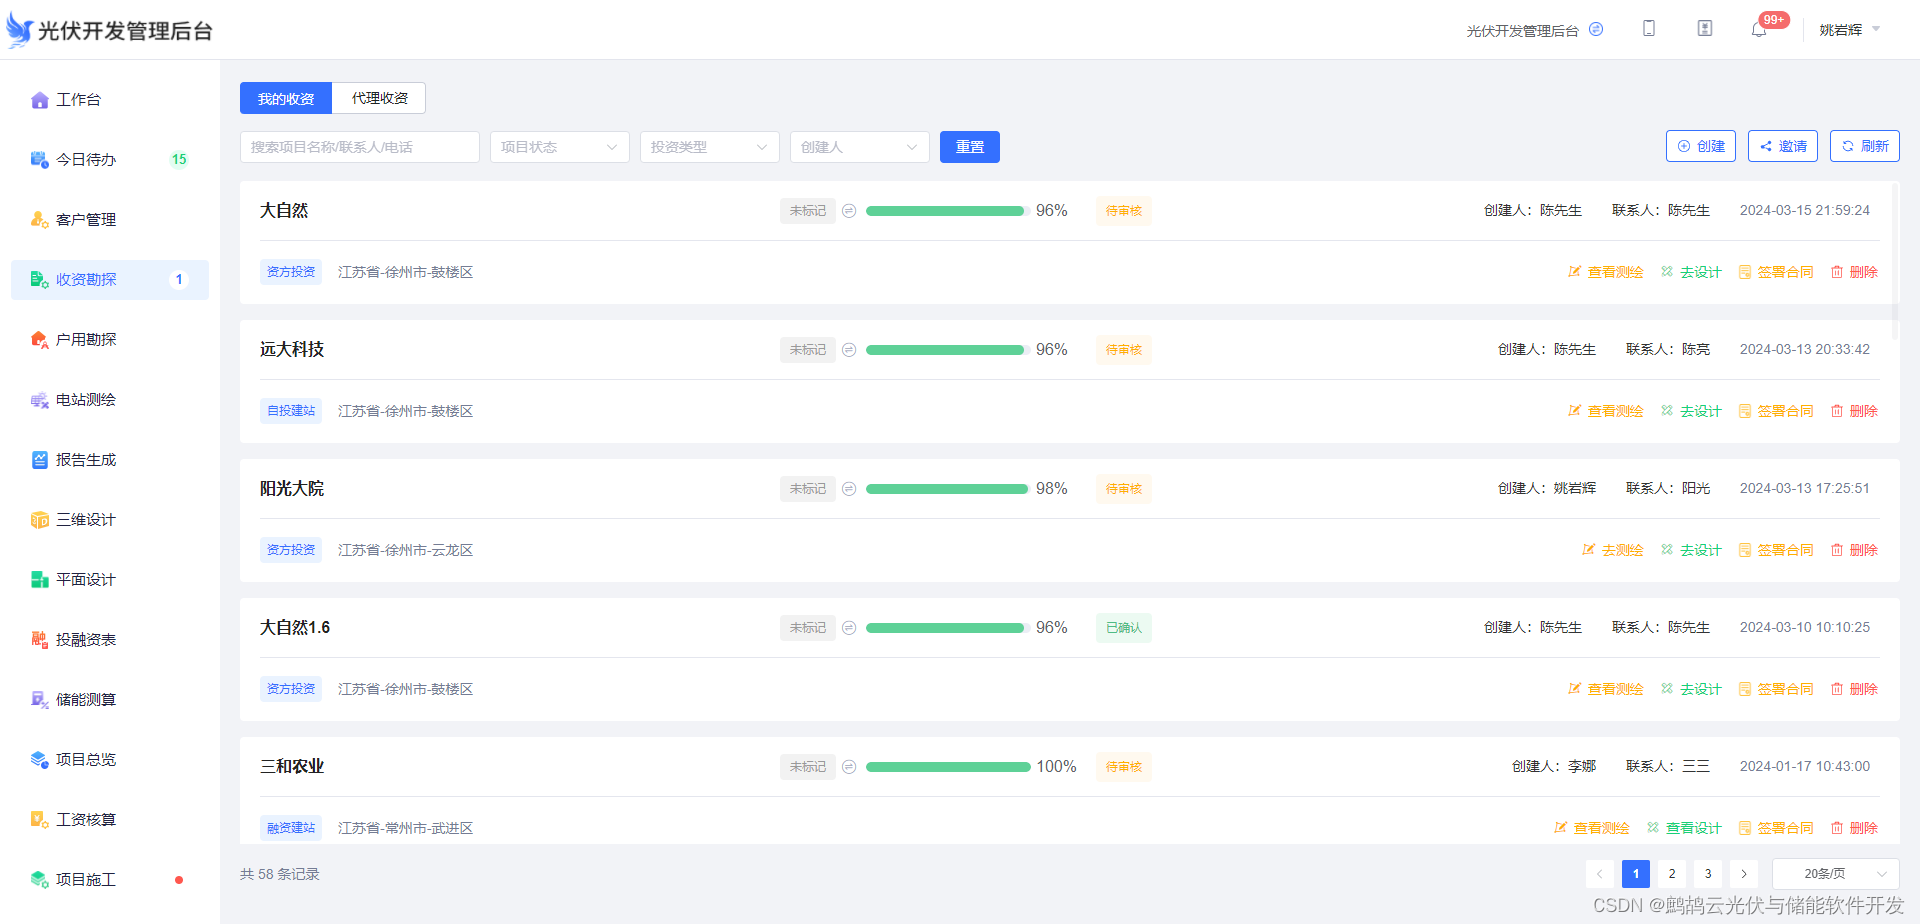This screenshot has width=1920, height=924.
Task: Open 项目施工 in the sidebar
Action: 110,880
